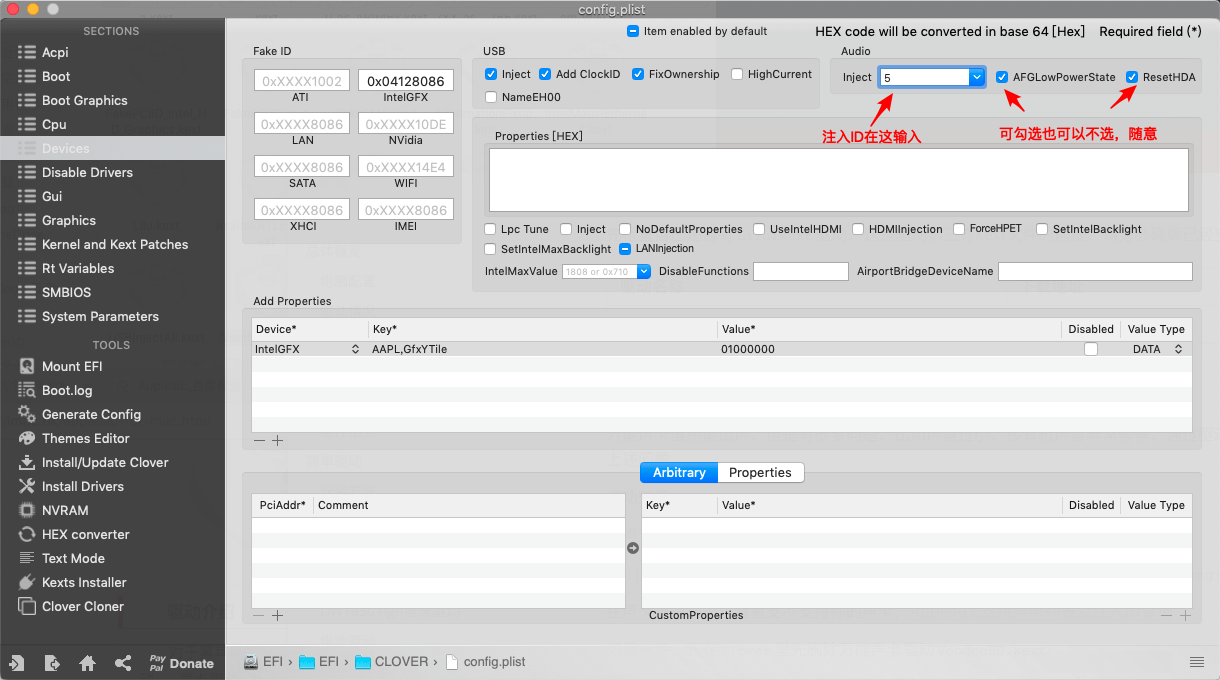The height and width of the screenshot is (680, 1220).
Task: Uncheck the ResetHDA checkbox
Action: click(1132, 77)
